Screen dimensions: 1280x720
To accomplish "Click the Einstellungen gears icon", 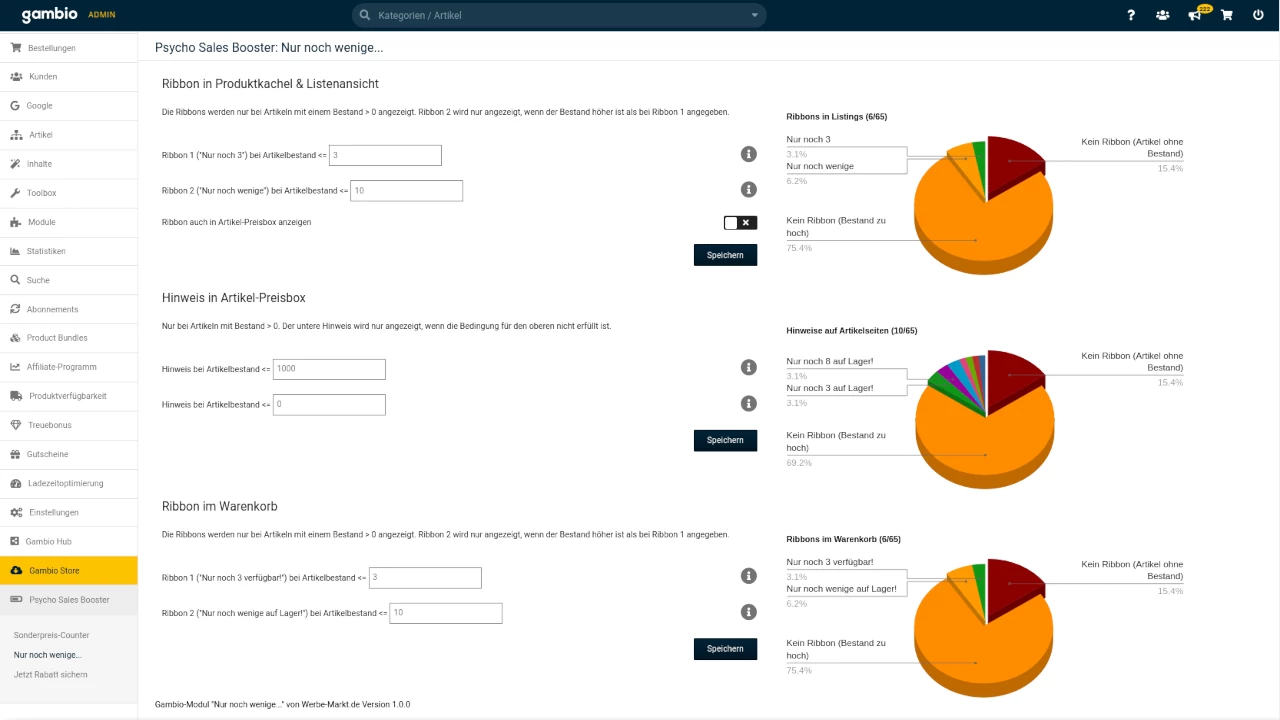I will [x=16, y=512].
